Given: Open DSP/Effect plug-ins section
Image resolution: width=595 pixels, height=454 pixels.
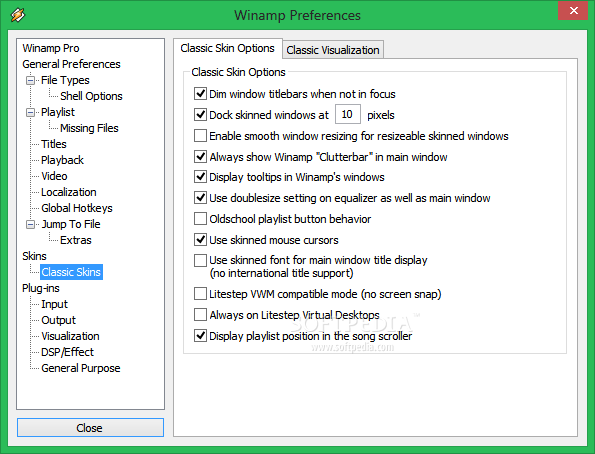Looking at the screenshot, I should coord(67,352).
